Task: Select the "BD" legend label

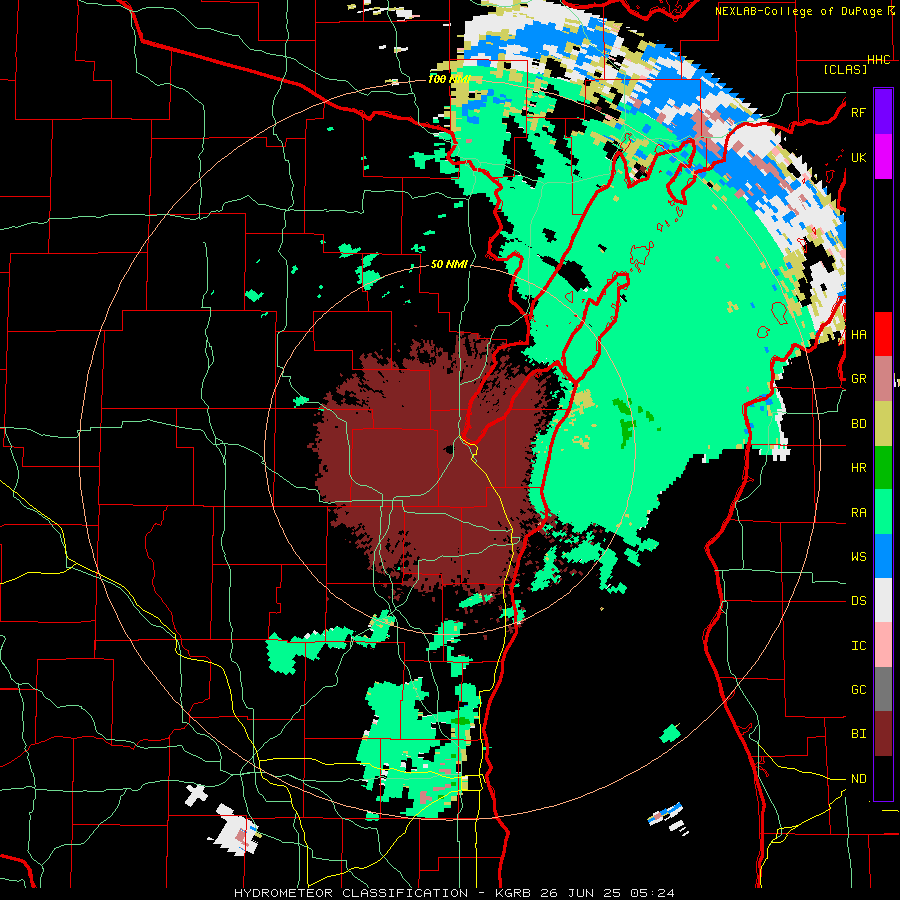Action: coord(858,424)
